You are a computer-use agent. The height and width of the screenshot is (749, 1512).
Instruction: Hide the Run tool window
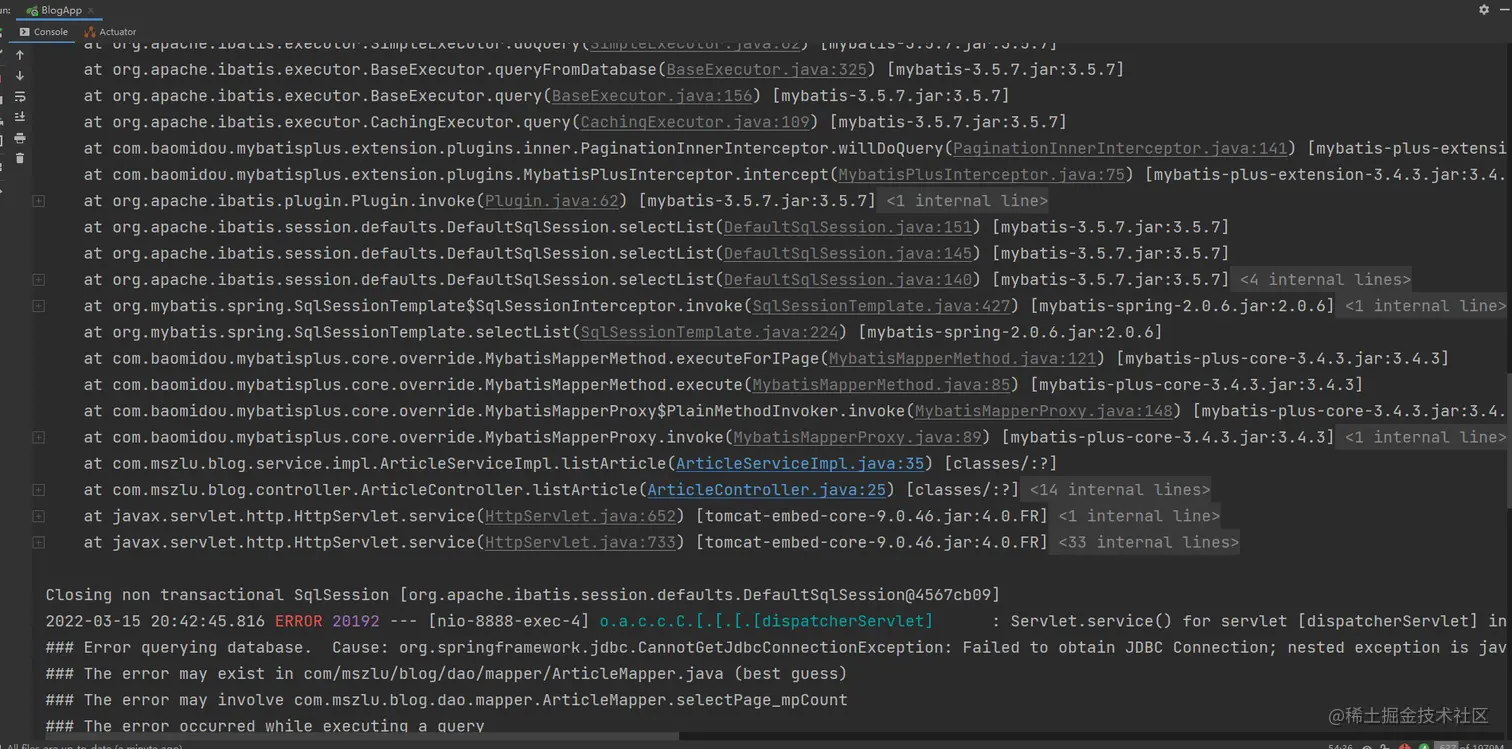1502,9
